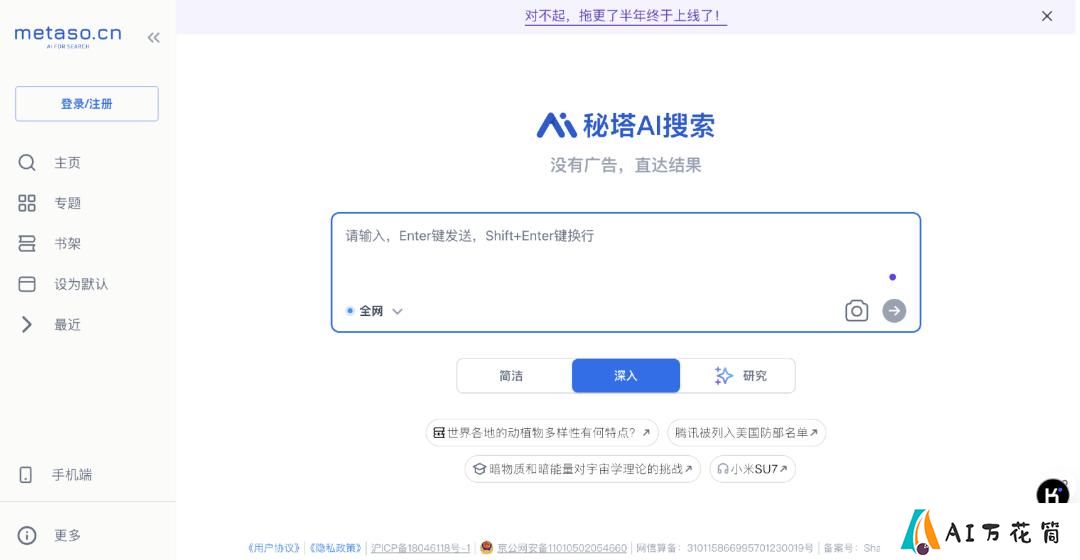Click the tagline 没有广告，直达结果
The width and height of the screenshot is (1080, 560).
(x=625, y=165)
